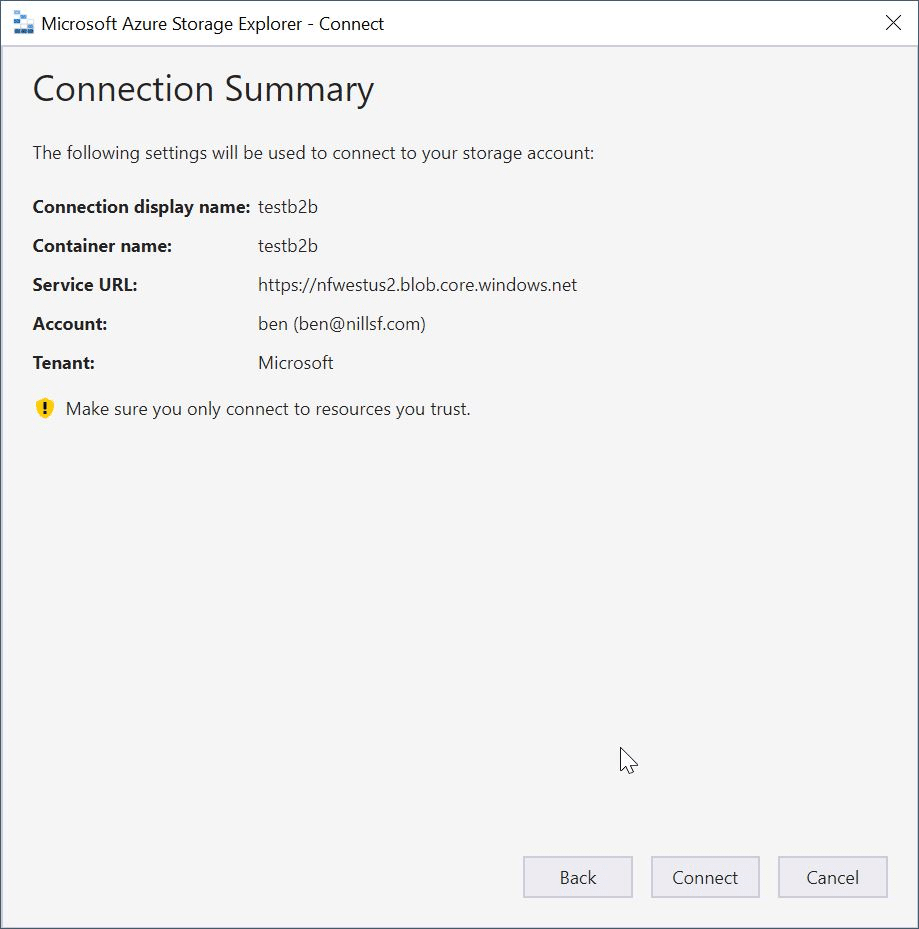Click the 'Tenant:' label

[63, 363]
